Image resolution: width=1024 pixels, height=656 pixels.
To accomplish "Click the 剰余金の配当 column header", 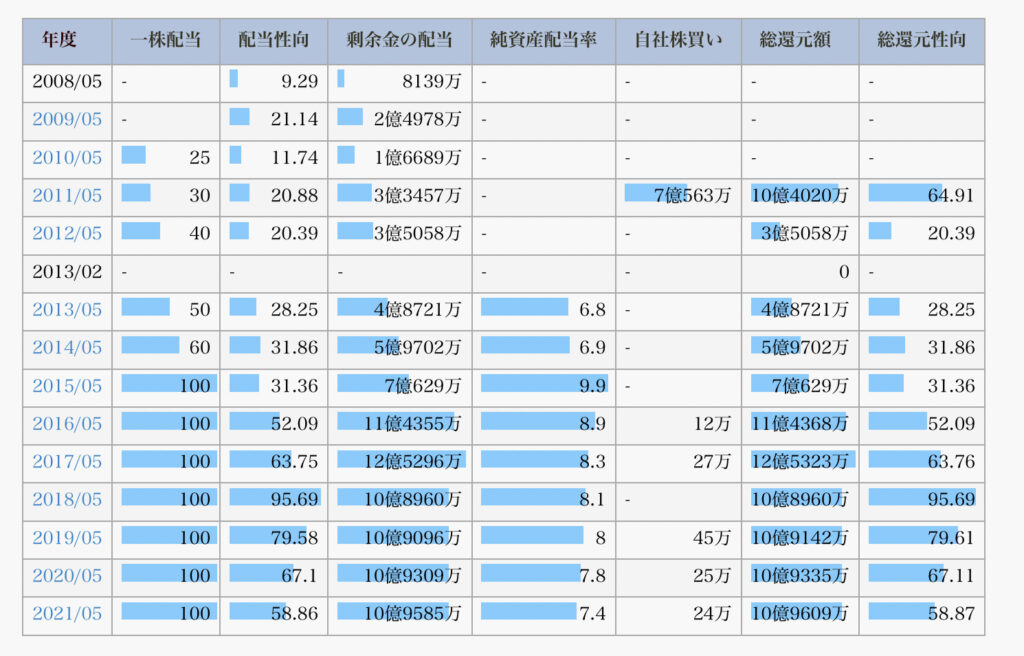I will 399,40.
